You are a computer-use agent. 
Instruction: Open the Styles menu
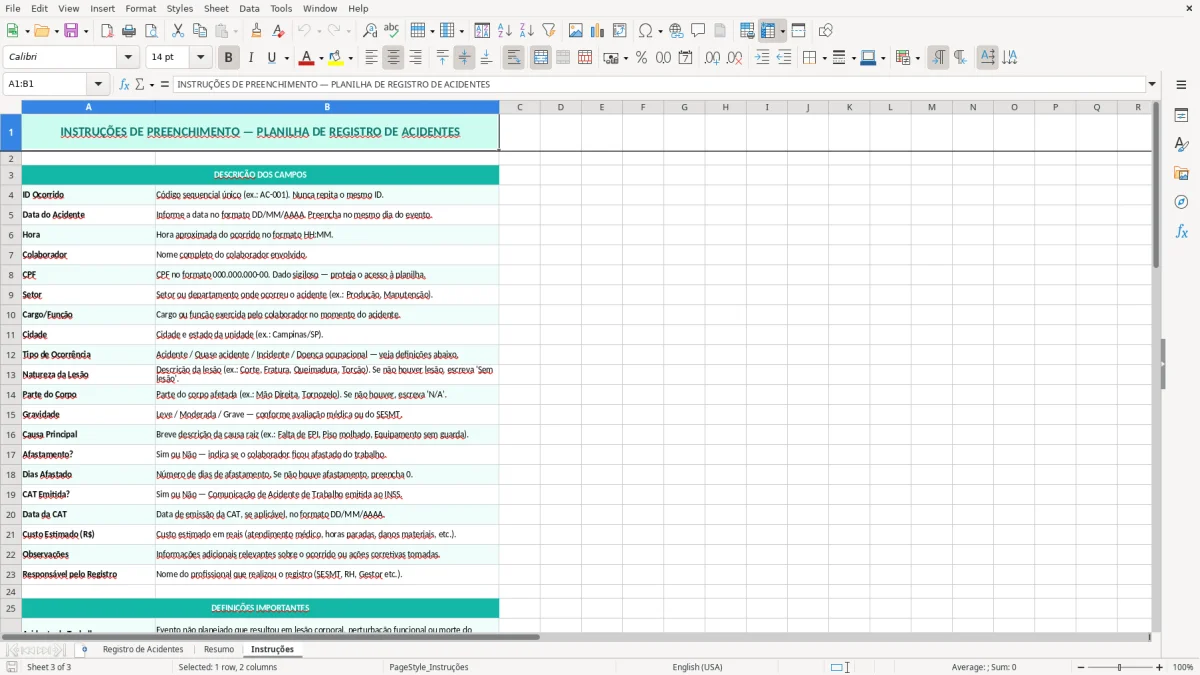180,8
